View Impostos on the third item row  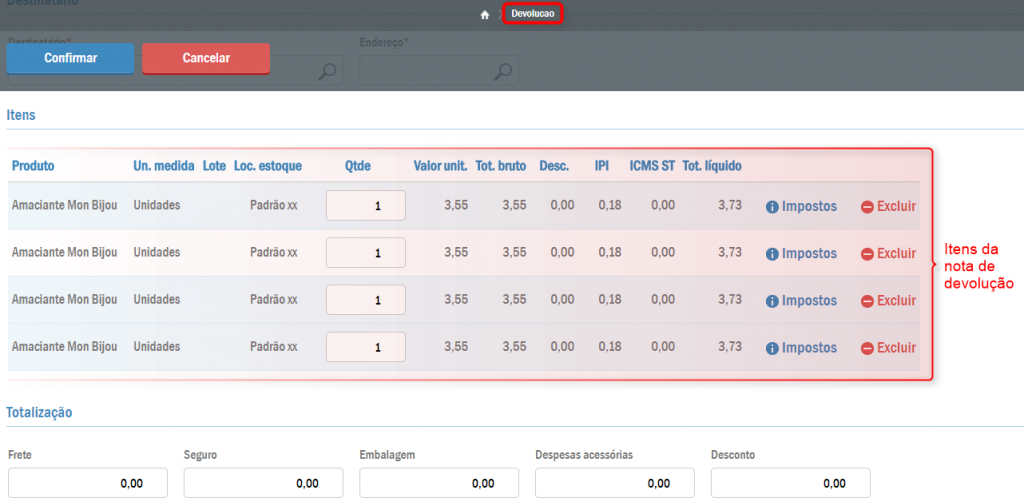(801, 301)
